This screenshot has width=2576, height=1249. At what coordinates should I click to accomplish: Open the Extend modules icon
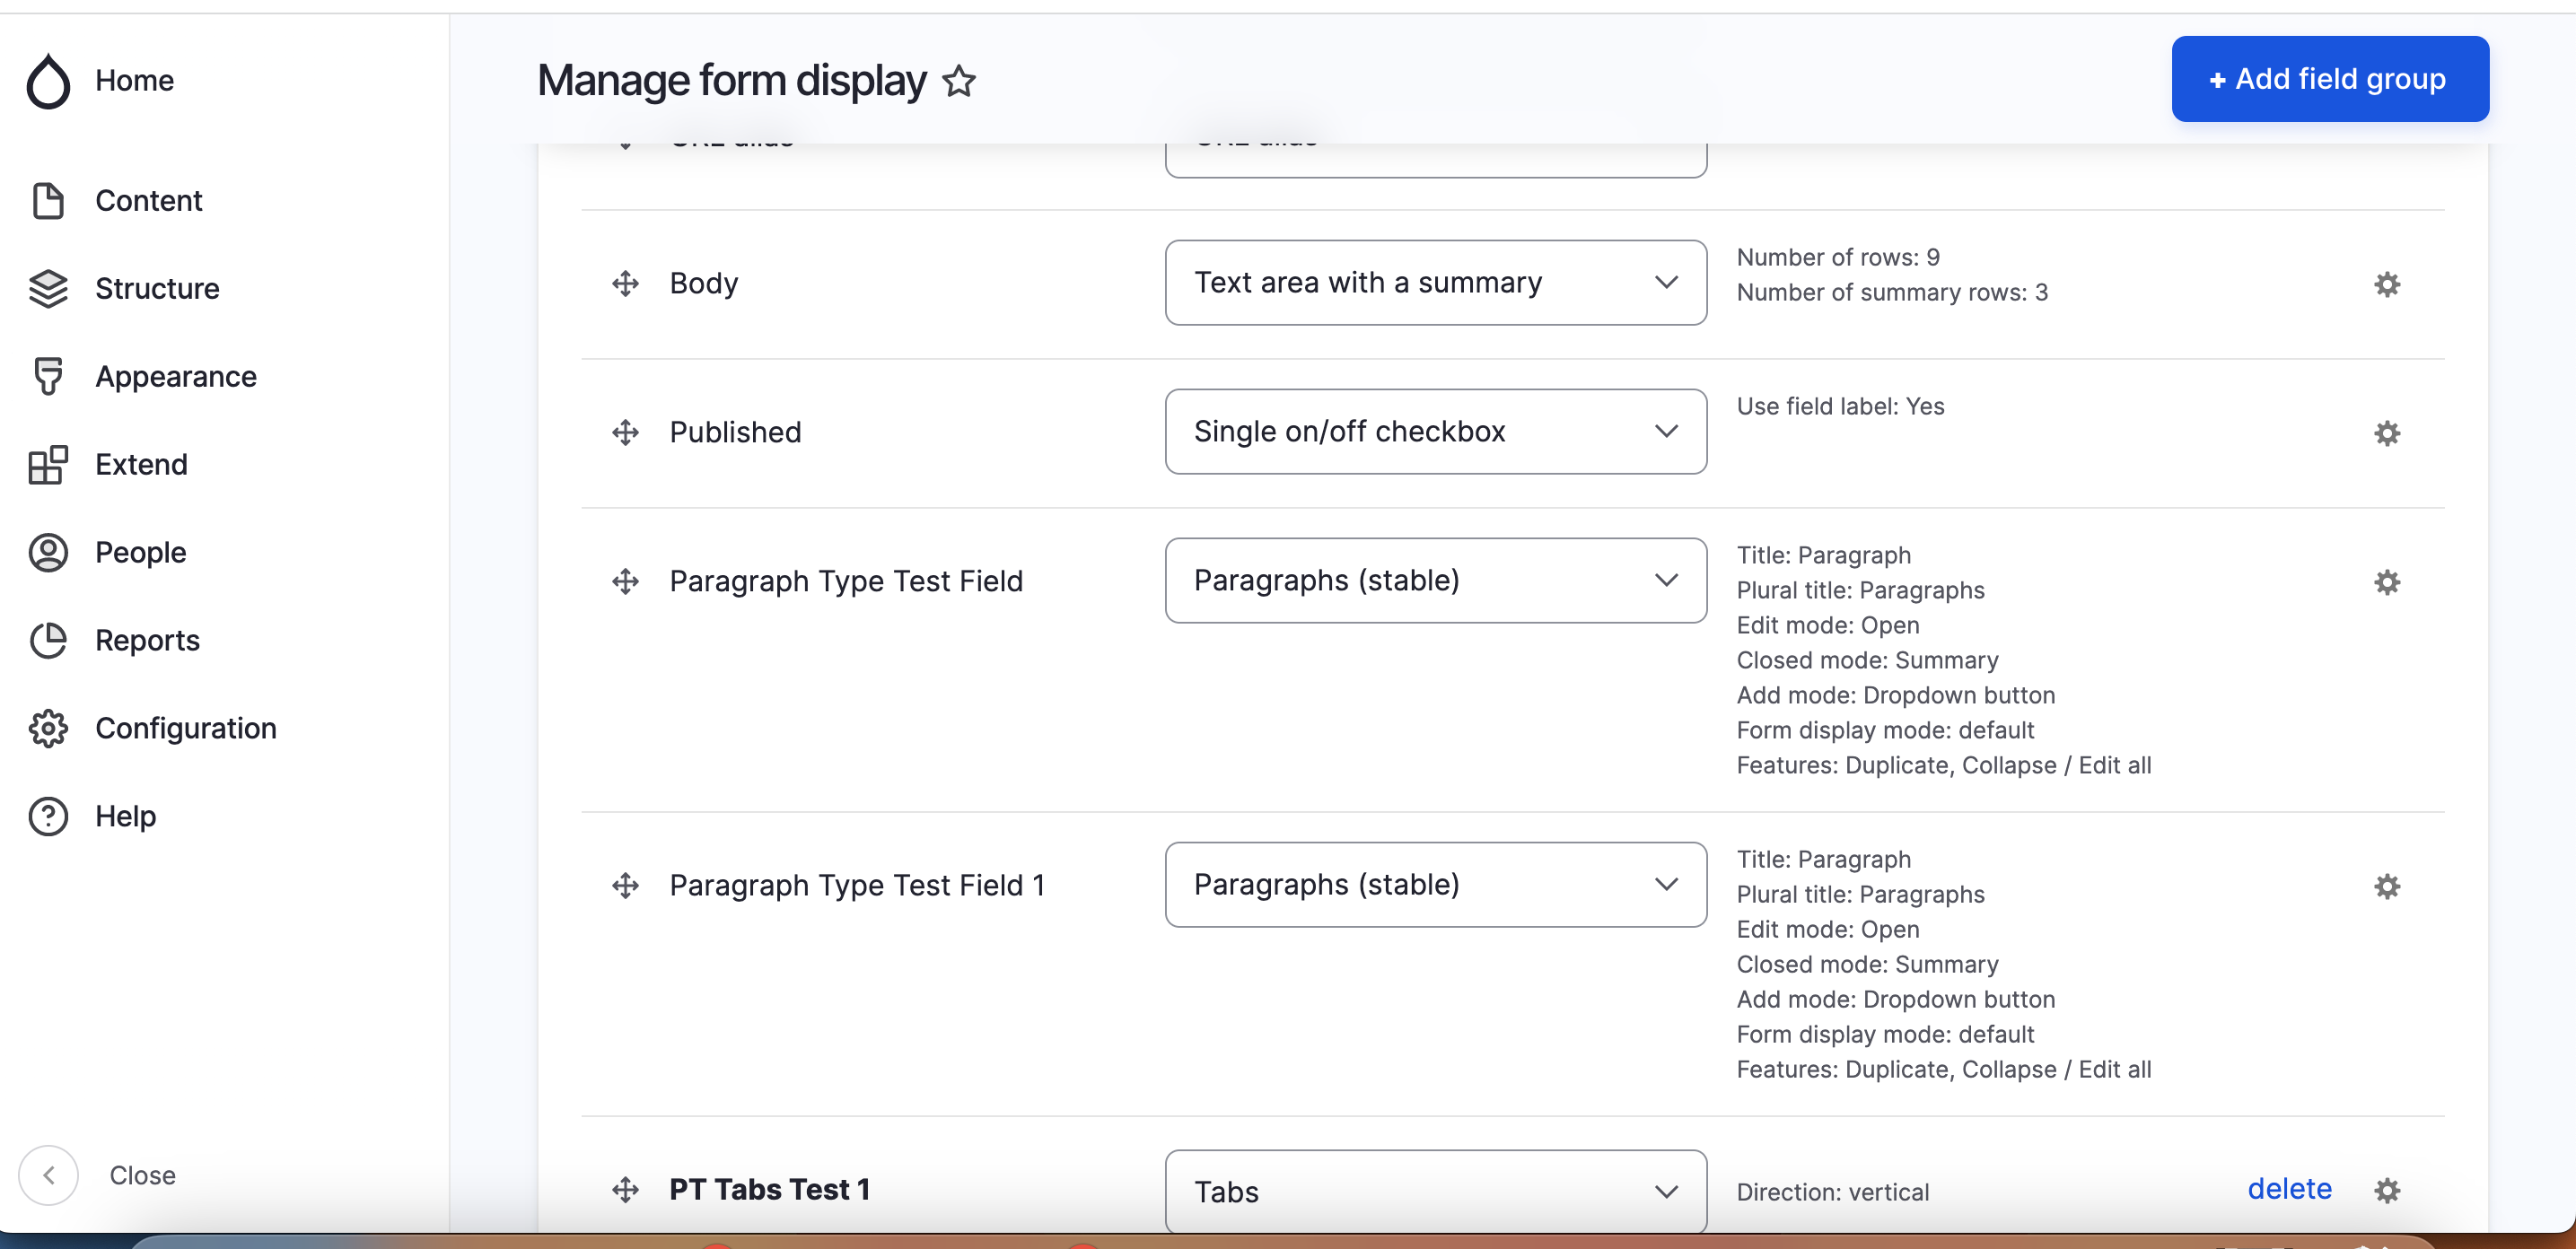pos(47,464)
